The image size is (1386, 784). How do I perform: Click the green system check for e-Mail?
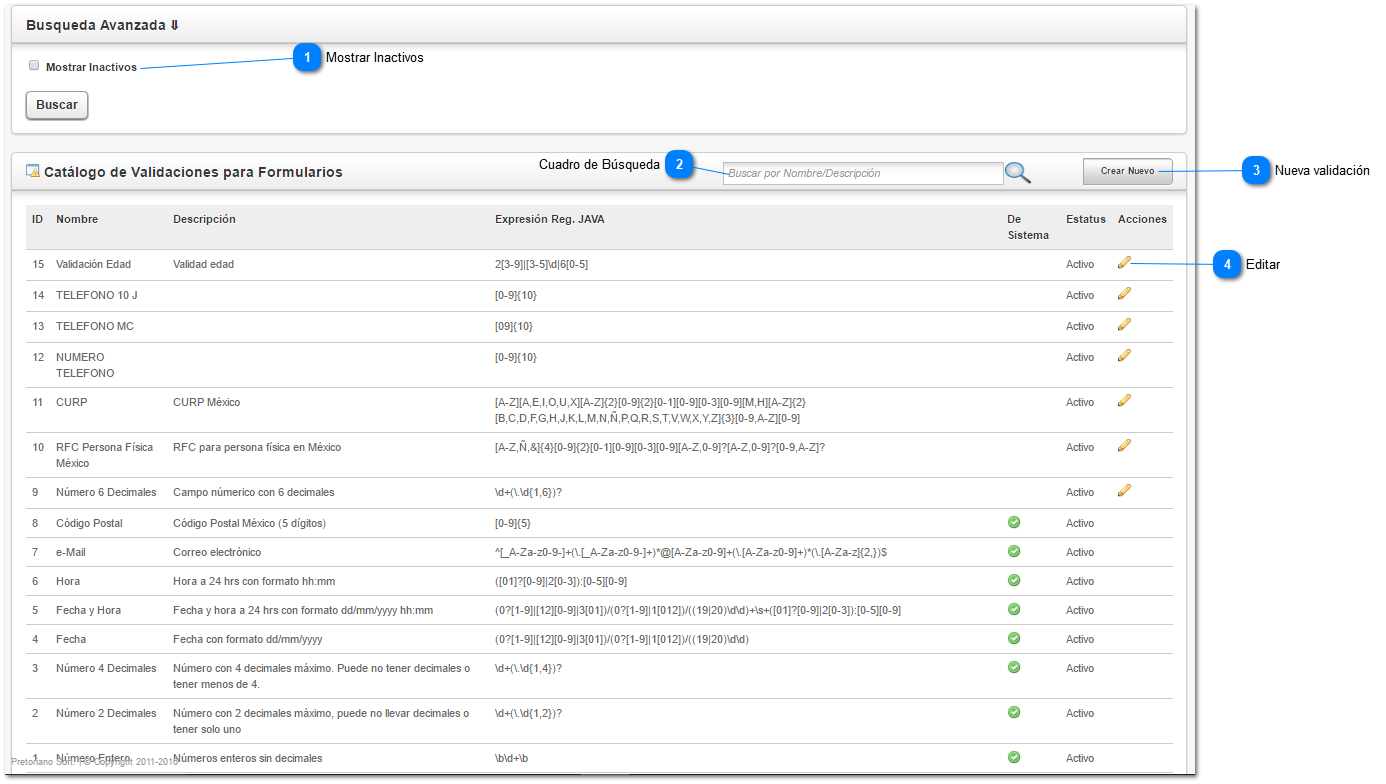tap(1014, 551)
